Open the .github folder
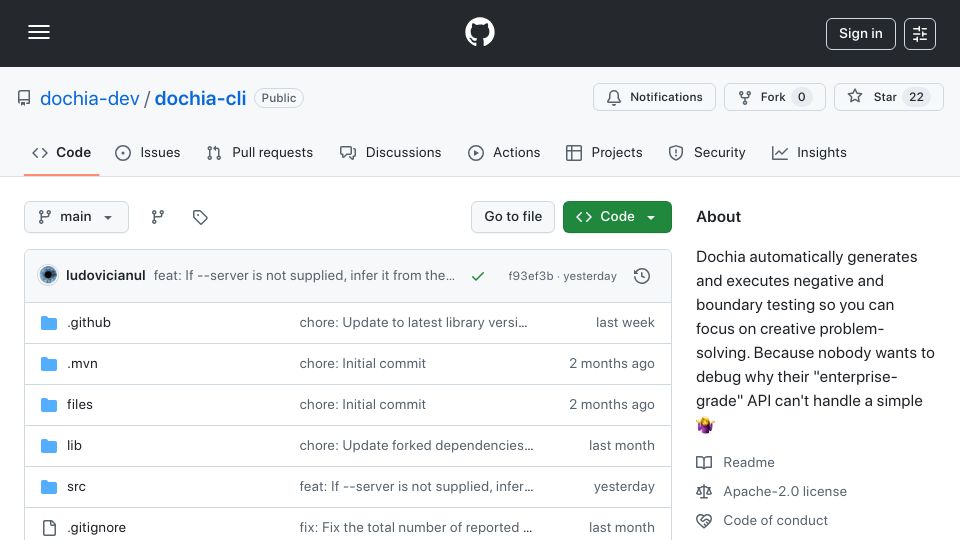Image resolution: width=960 pixels, height=540 pixels. tap(89, 323)
